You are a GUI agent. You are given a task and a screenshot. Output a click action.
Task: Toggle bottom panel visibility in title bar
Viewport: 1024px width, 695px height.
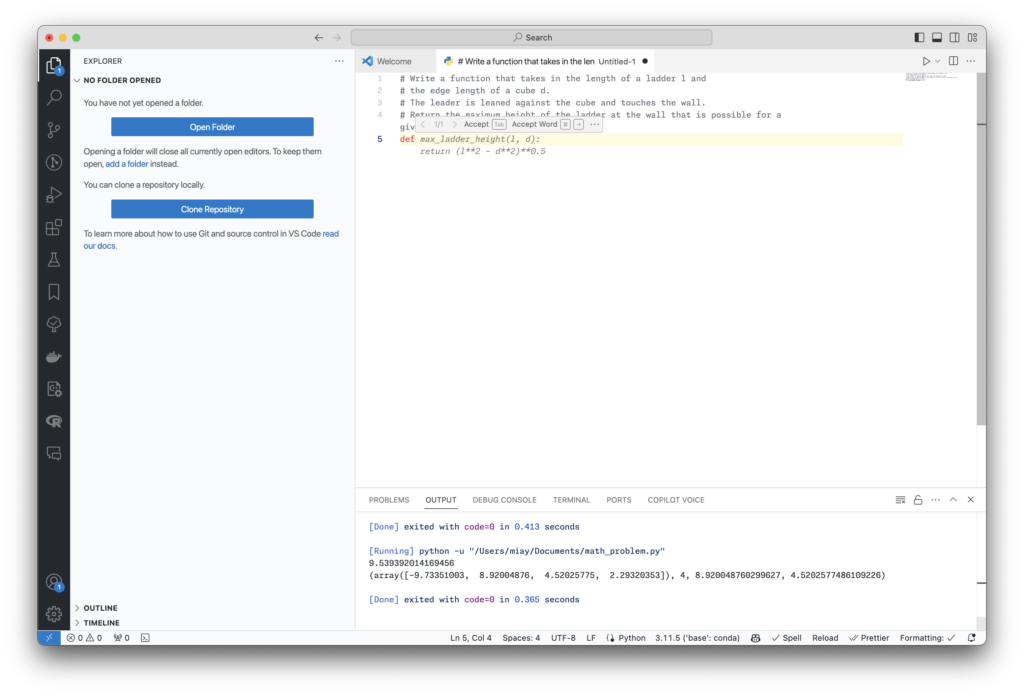coord(936,38)
